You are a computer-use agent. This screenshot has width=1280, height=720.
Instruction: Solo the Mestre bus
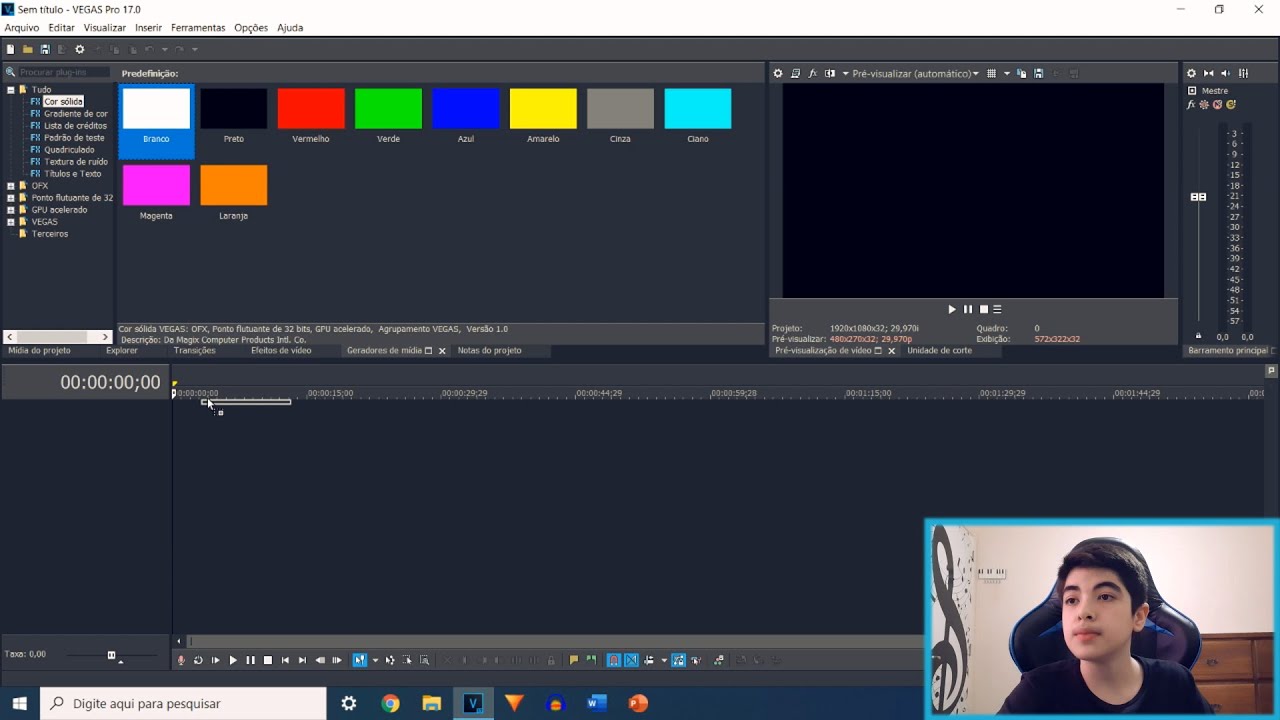(1231, 104)
